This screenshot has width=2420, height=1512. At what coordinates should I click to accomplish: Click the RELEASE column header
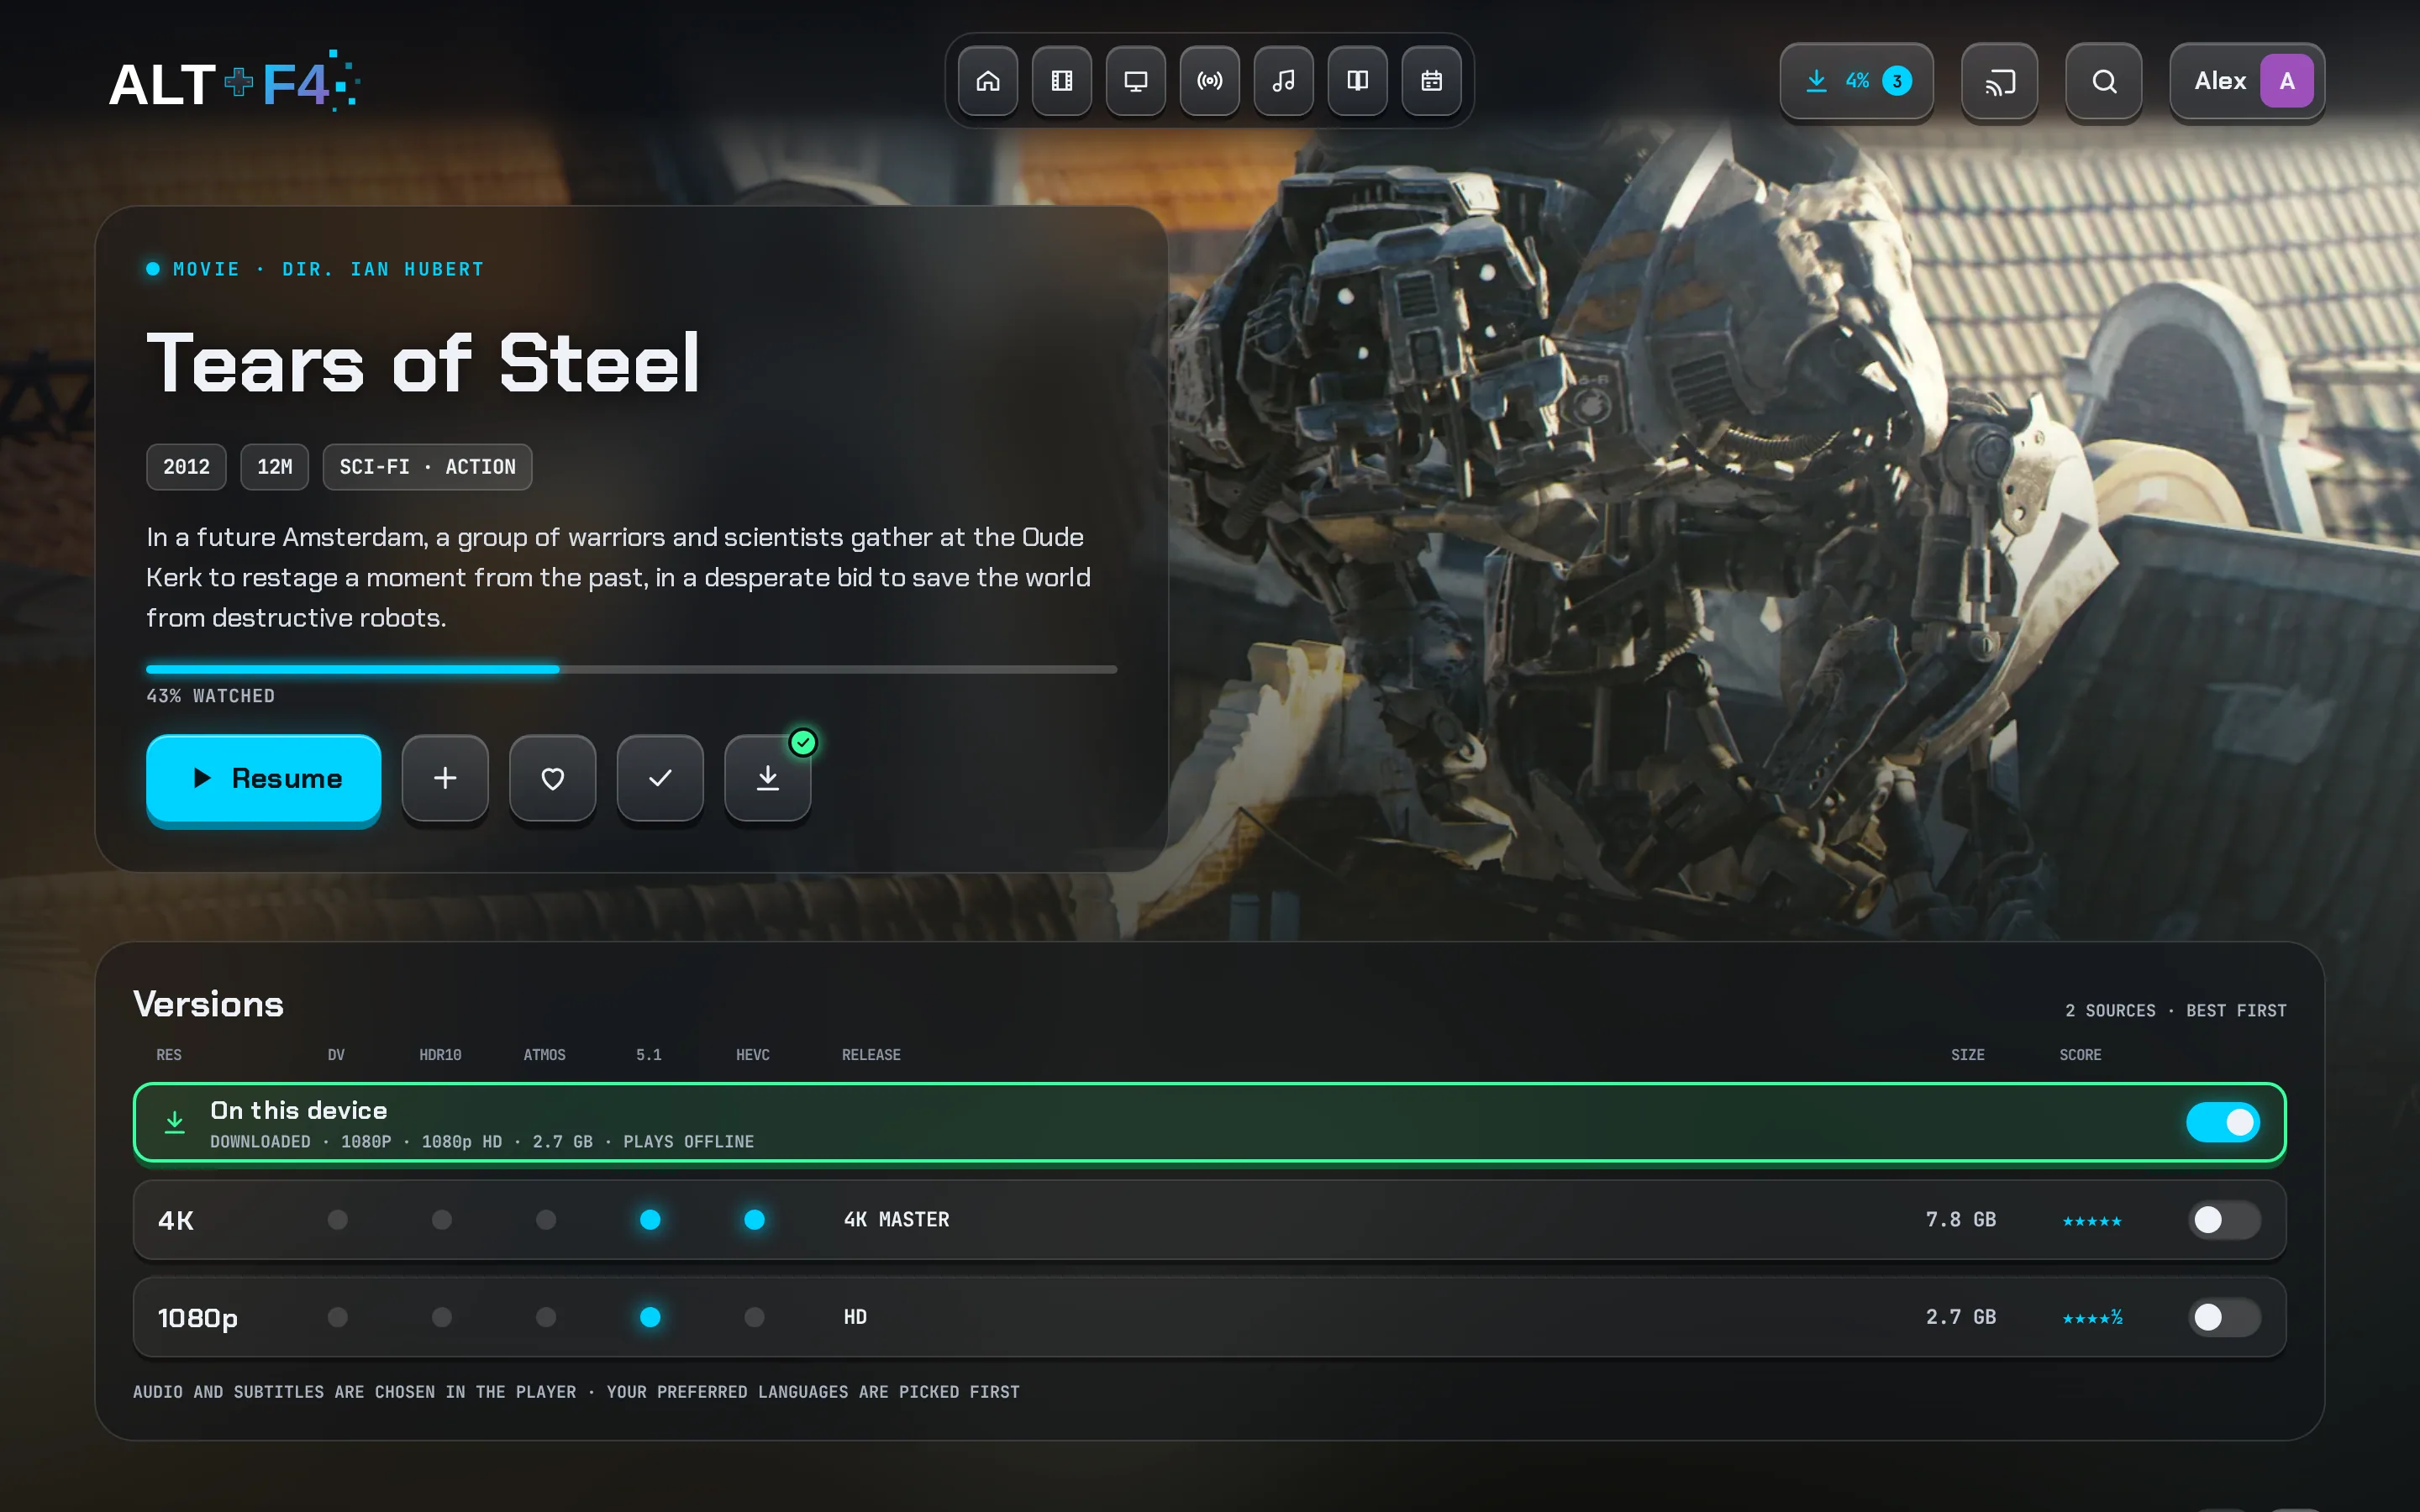point(870,1055)
